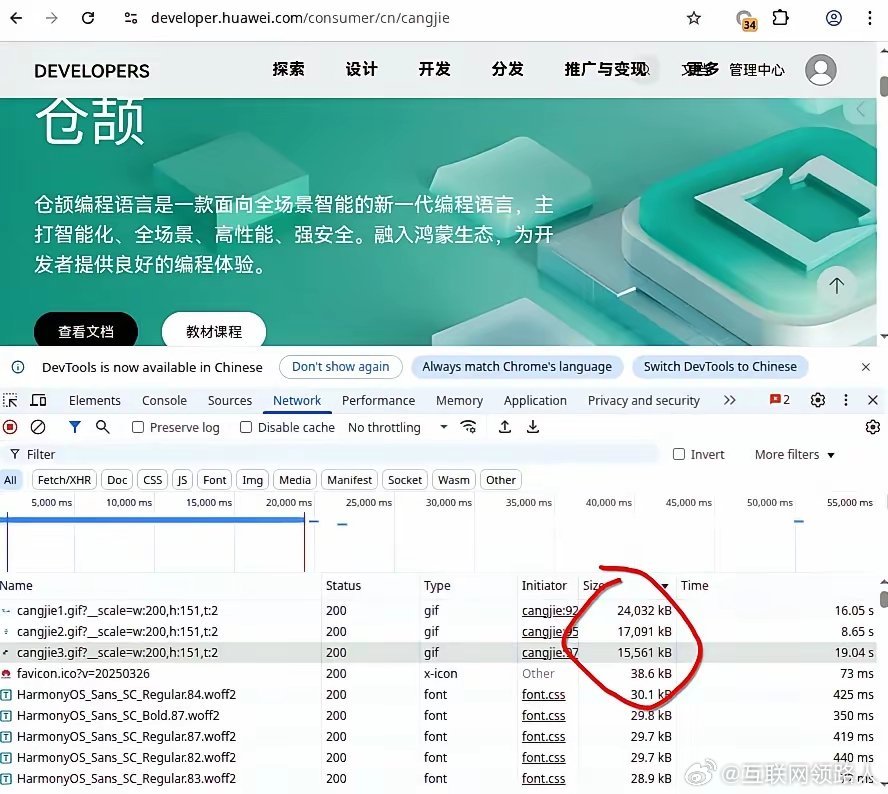888x794 pixels.
Task: Select cangjie1.gif request row
Action: (438, 611)
